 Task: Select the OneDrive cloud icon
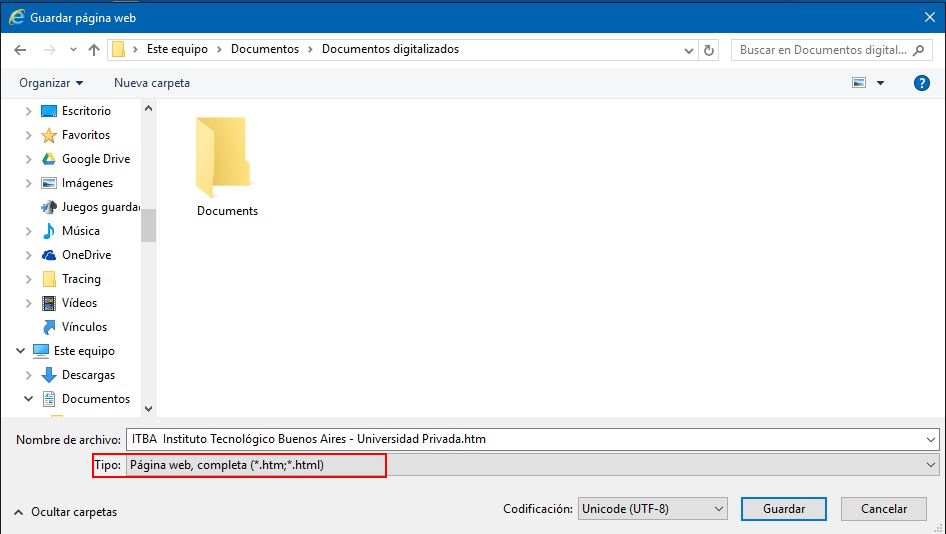click(x=49, y=255)
